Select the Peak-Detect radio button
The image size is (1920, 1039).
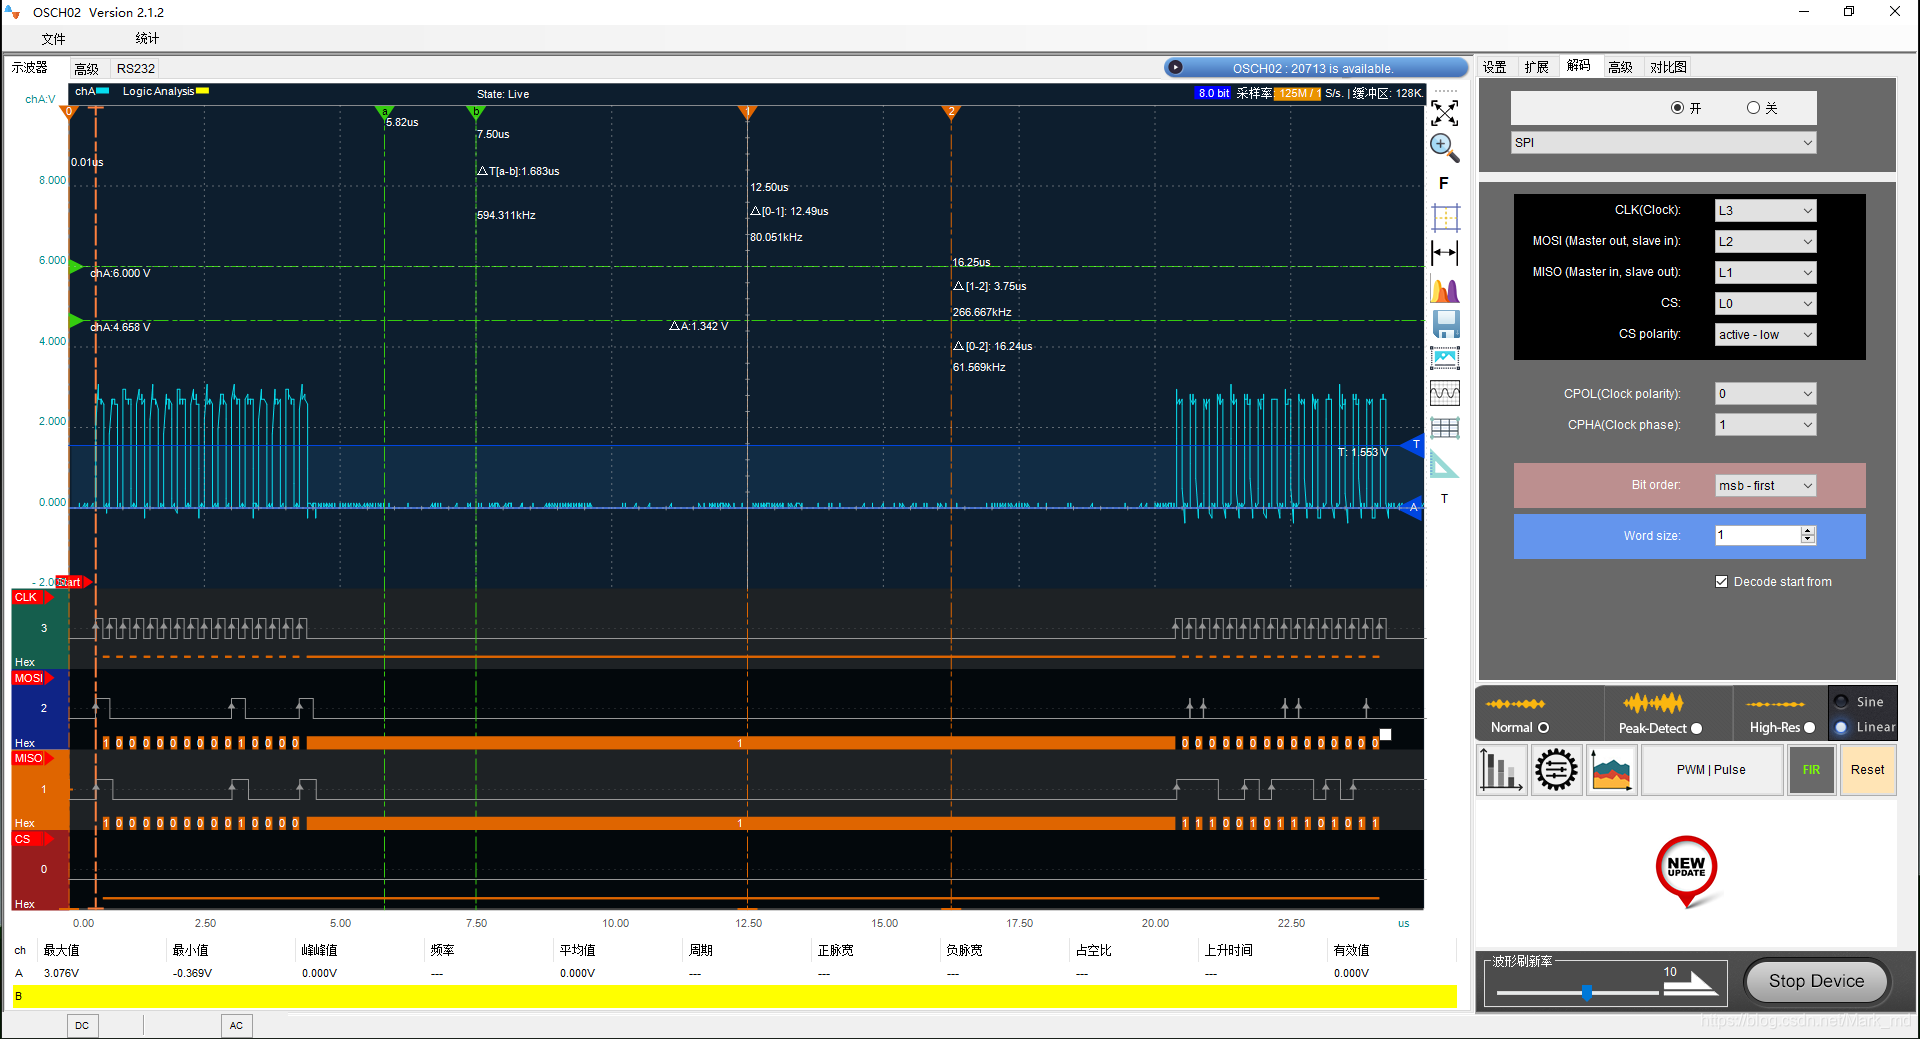(1696, 728)
